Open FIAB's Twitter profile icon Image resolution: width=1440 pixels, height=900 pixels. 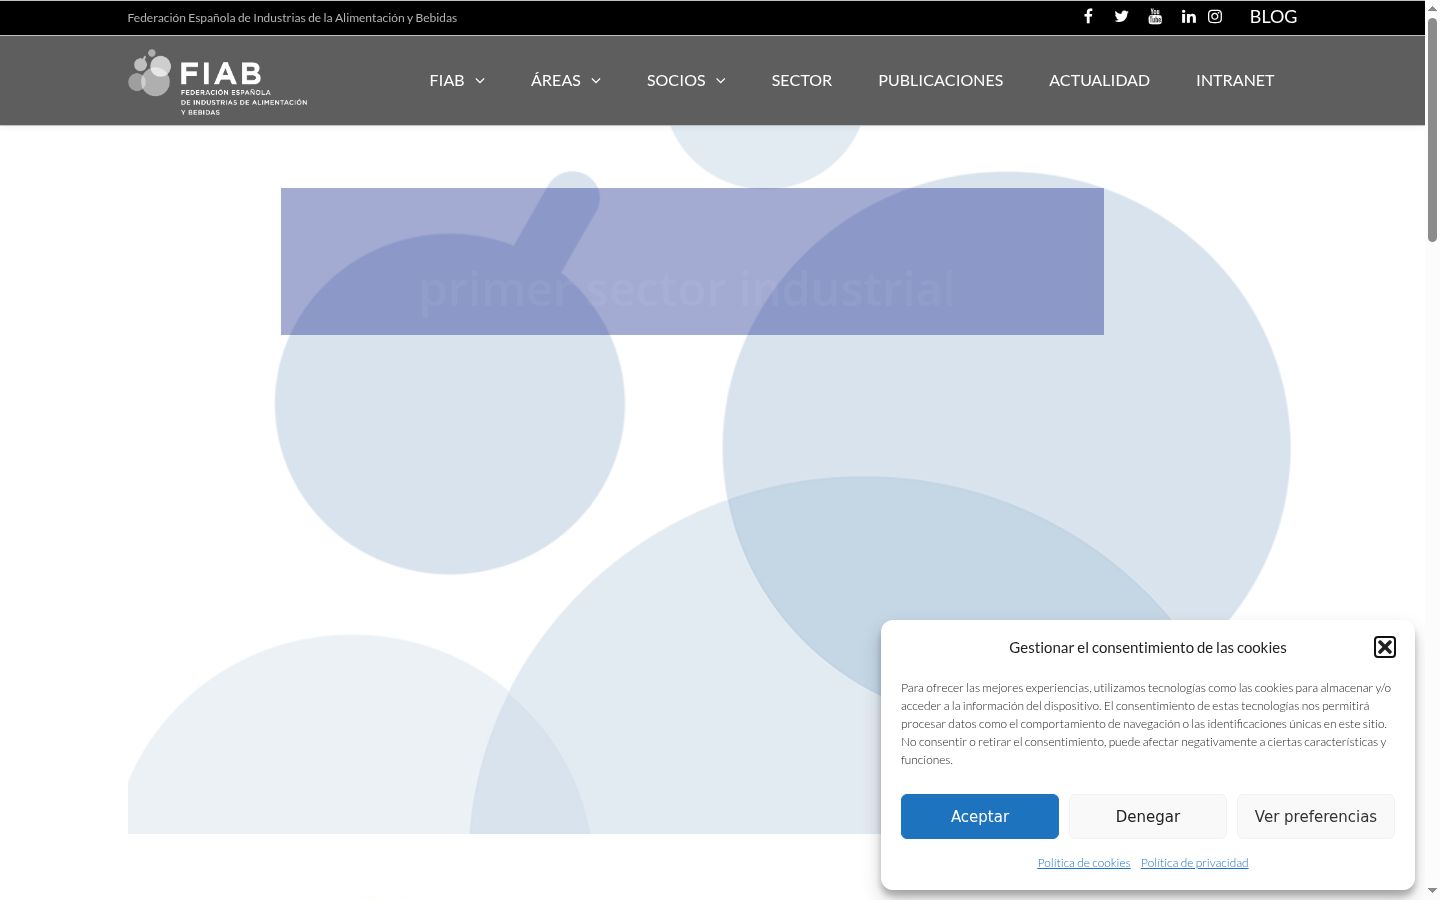click(1121, 16)
